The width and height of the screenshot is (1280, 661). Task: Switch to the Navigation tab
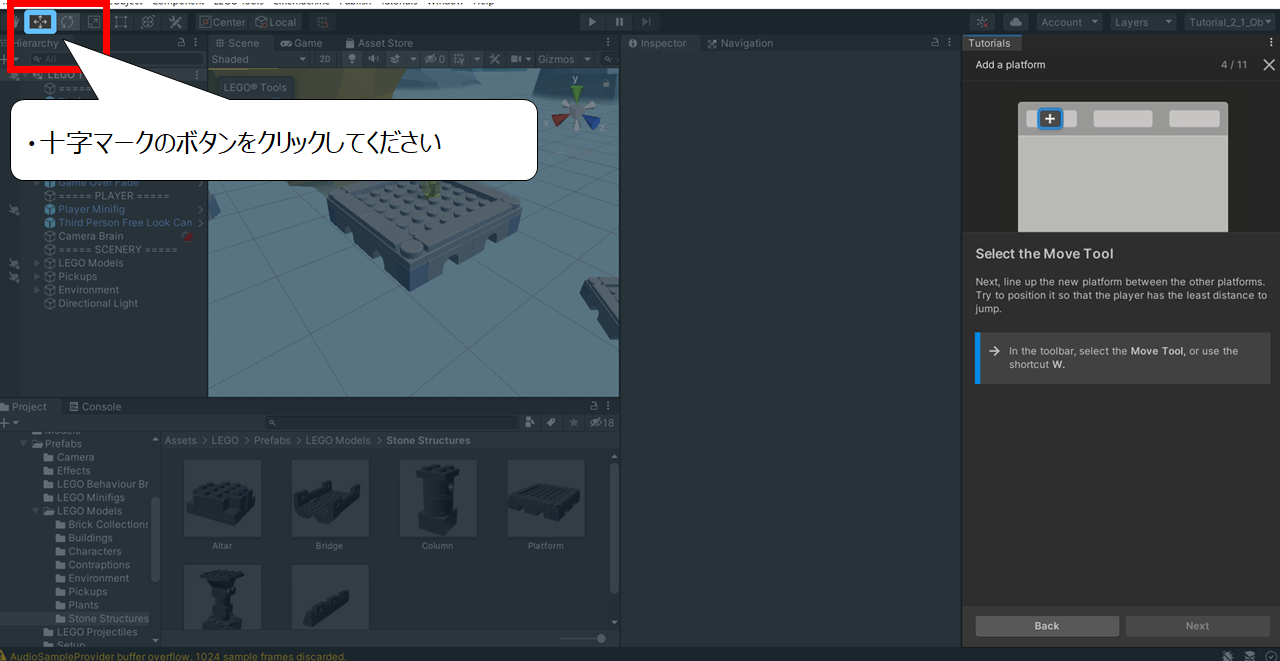(740, 43)
